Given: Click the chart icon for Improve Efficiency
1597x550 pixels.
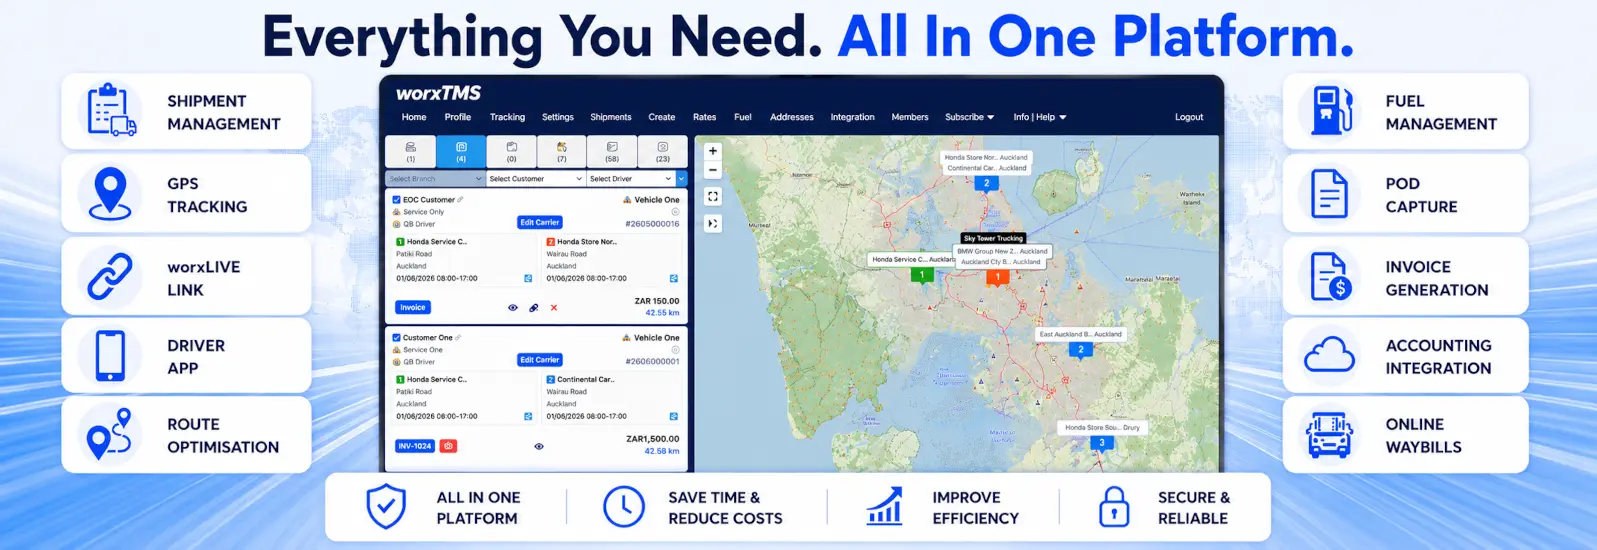Looking at the screenshot, I should (885, 506).
